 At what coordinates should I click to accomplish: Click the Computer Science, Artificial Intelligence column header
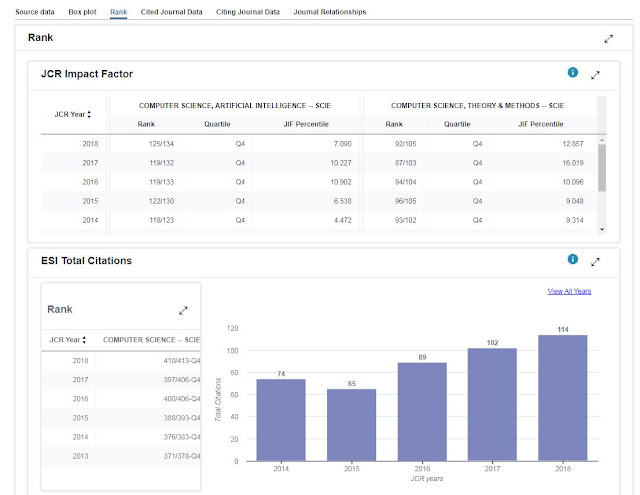click(235, 106)
